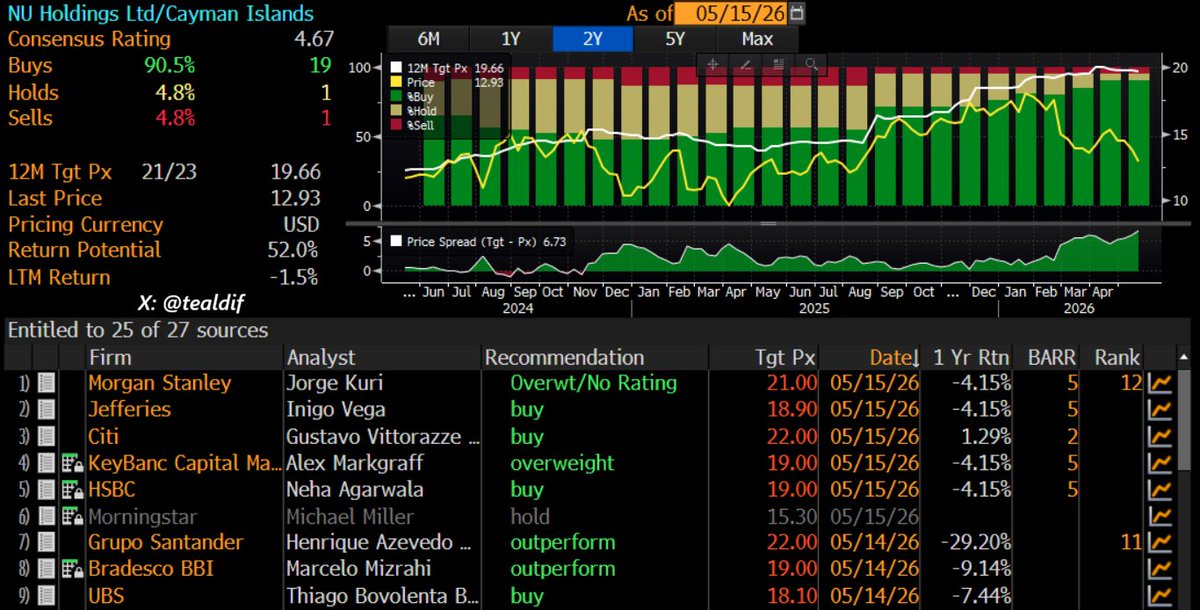This screenshot has height=610, width=1200.
Task: Click the locked model icon for Morningstar
Action: coord(73,516)
